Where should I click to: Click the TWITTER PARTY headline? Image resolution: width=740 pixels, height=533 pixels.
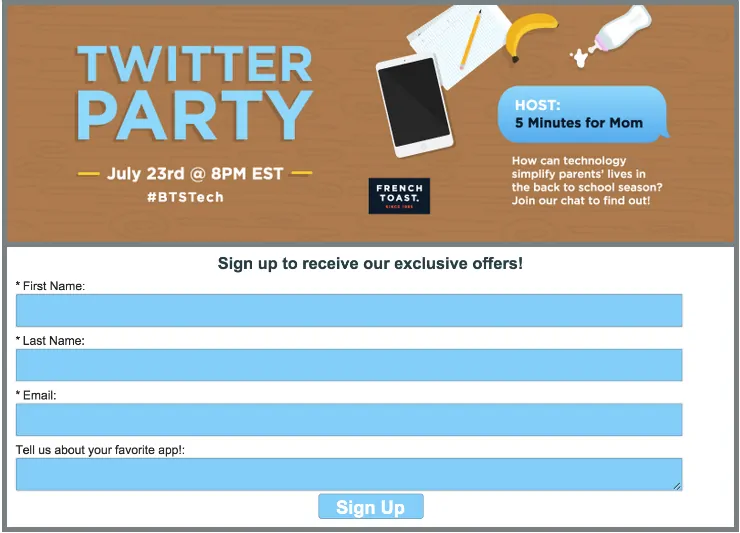coord(194,93)
